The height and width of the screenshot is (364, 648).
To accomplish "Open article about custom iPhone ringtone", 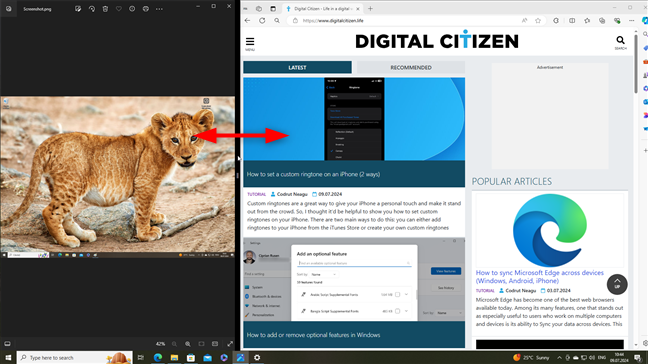I will [313, 174].
